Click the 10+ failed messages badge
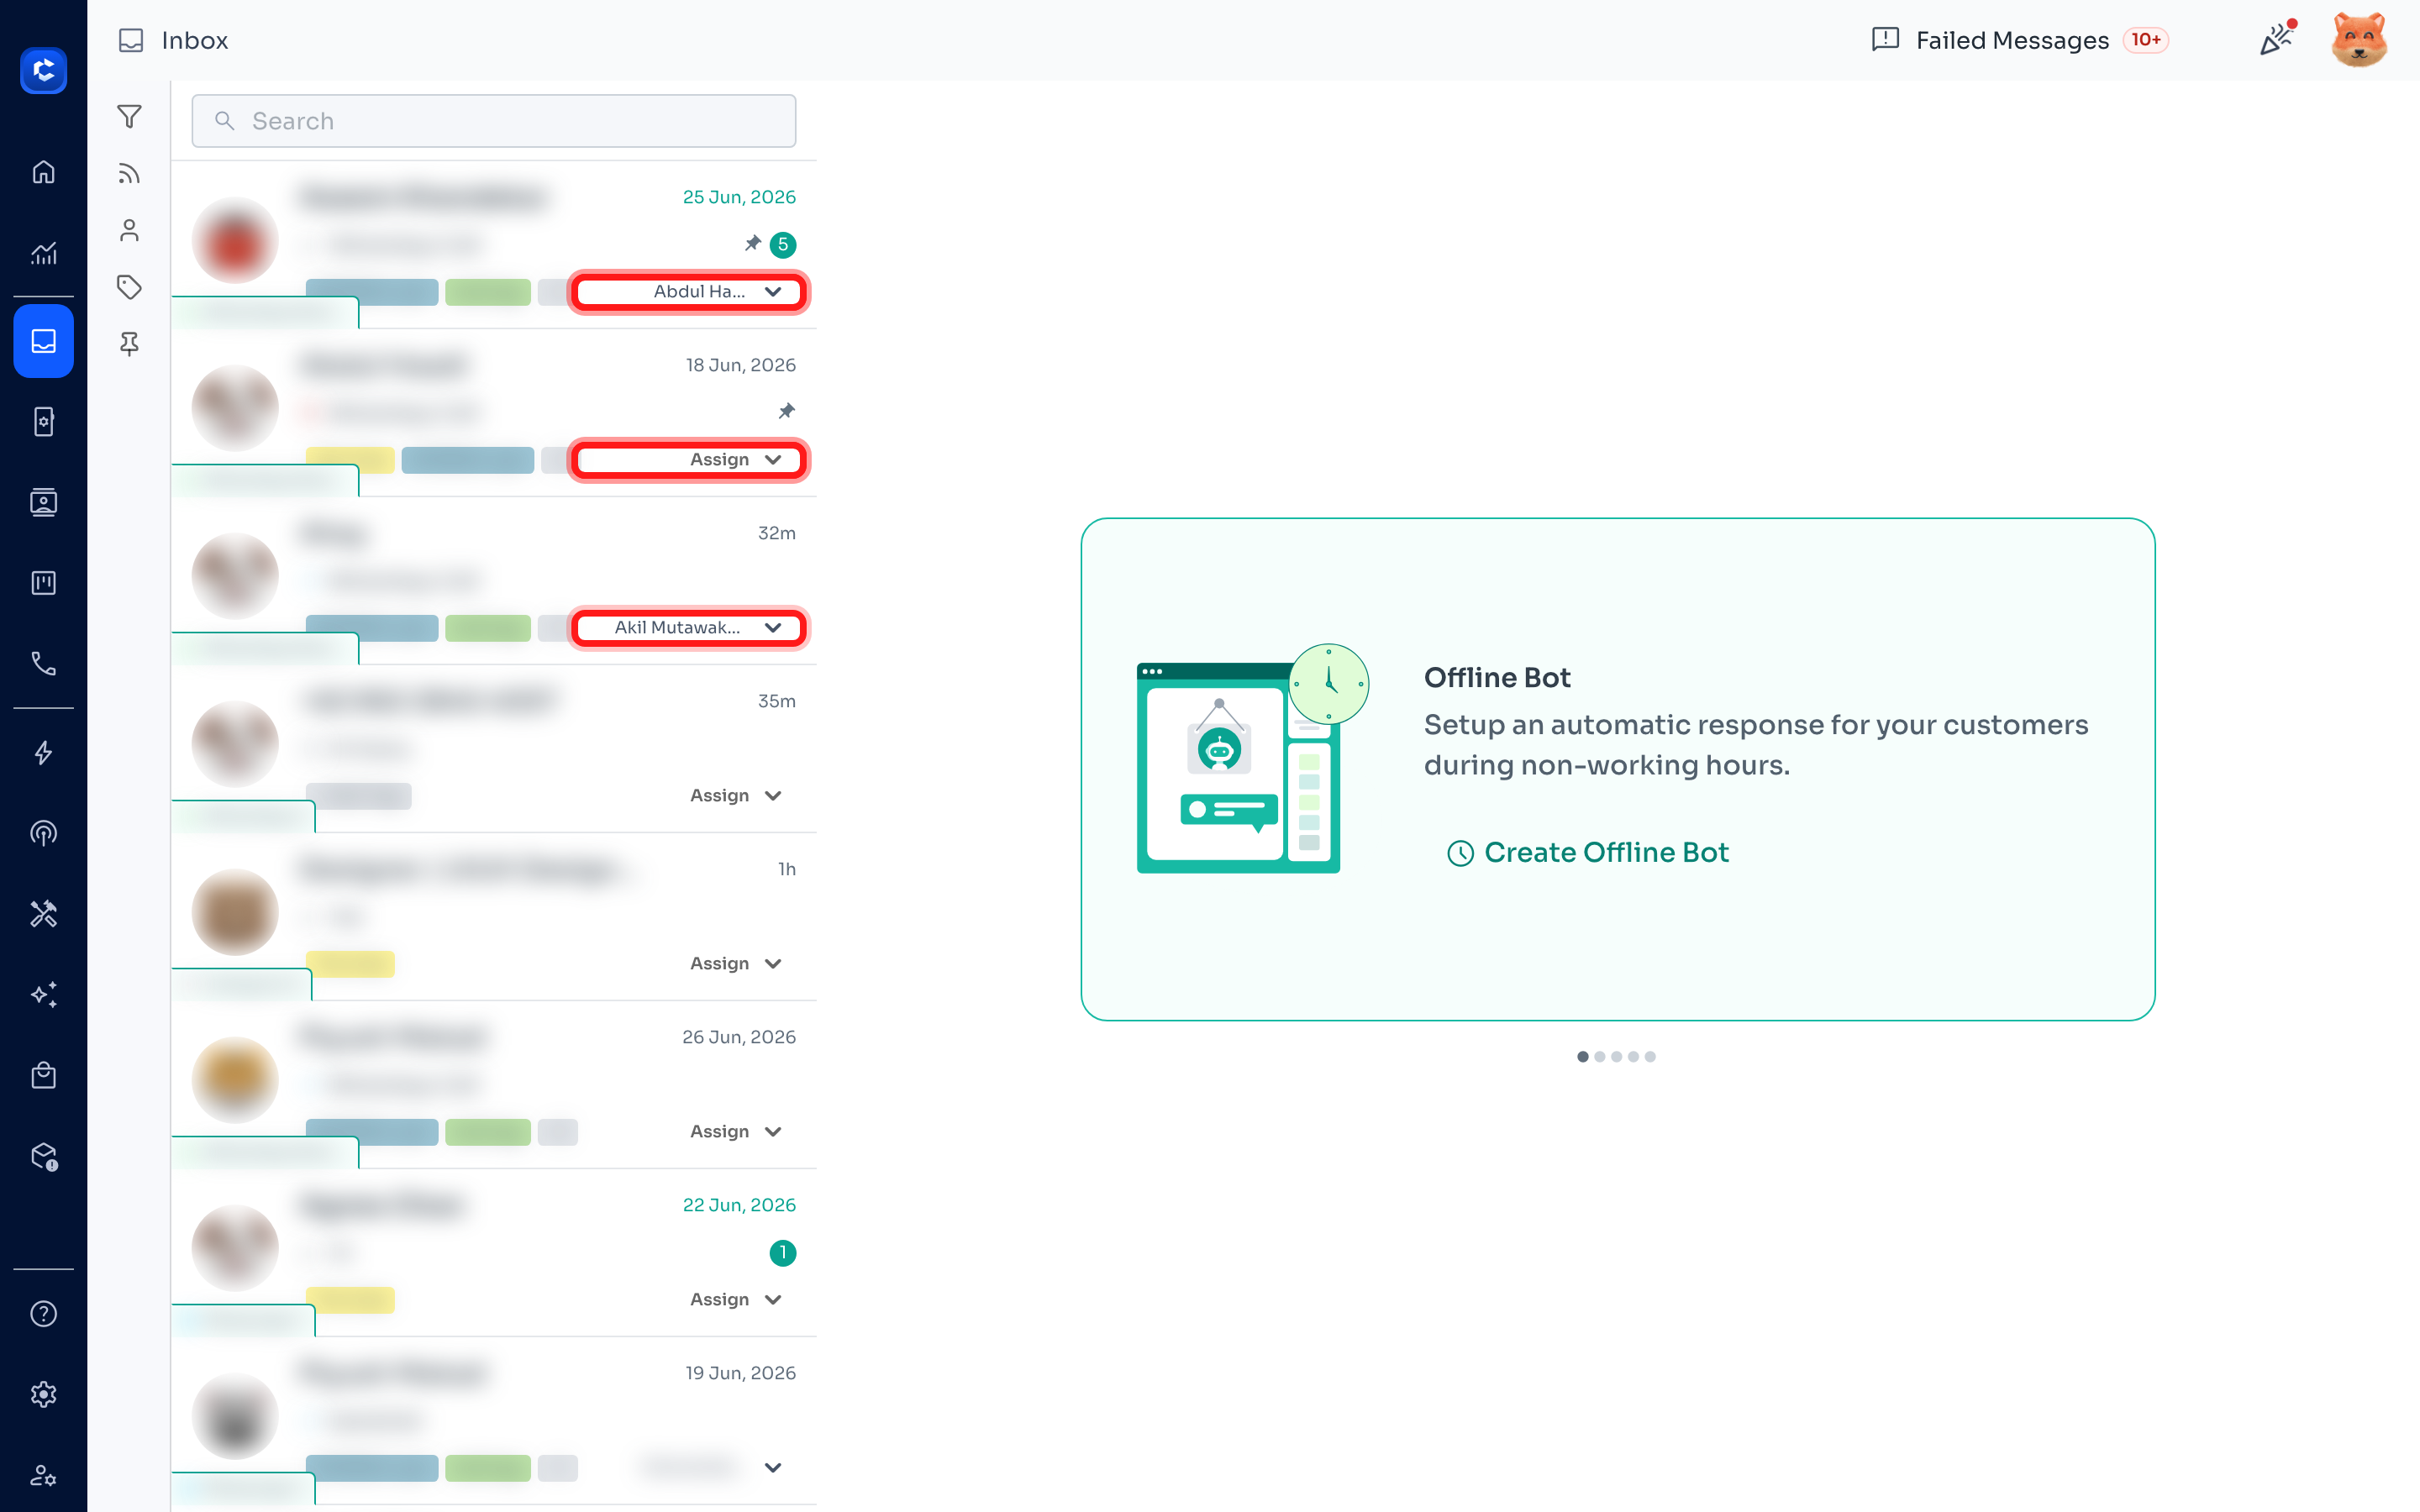The image size is (2420, 1512). pos(2146,40)
